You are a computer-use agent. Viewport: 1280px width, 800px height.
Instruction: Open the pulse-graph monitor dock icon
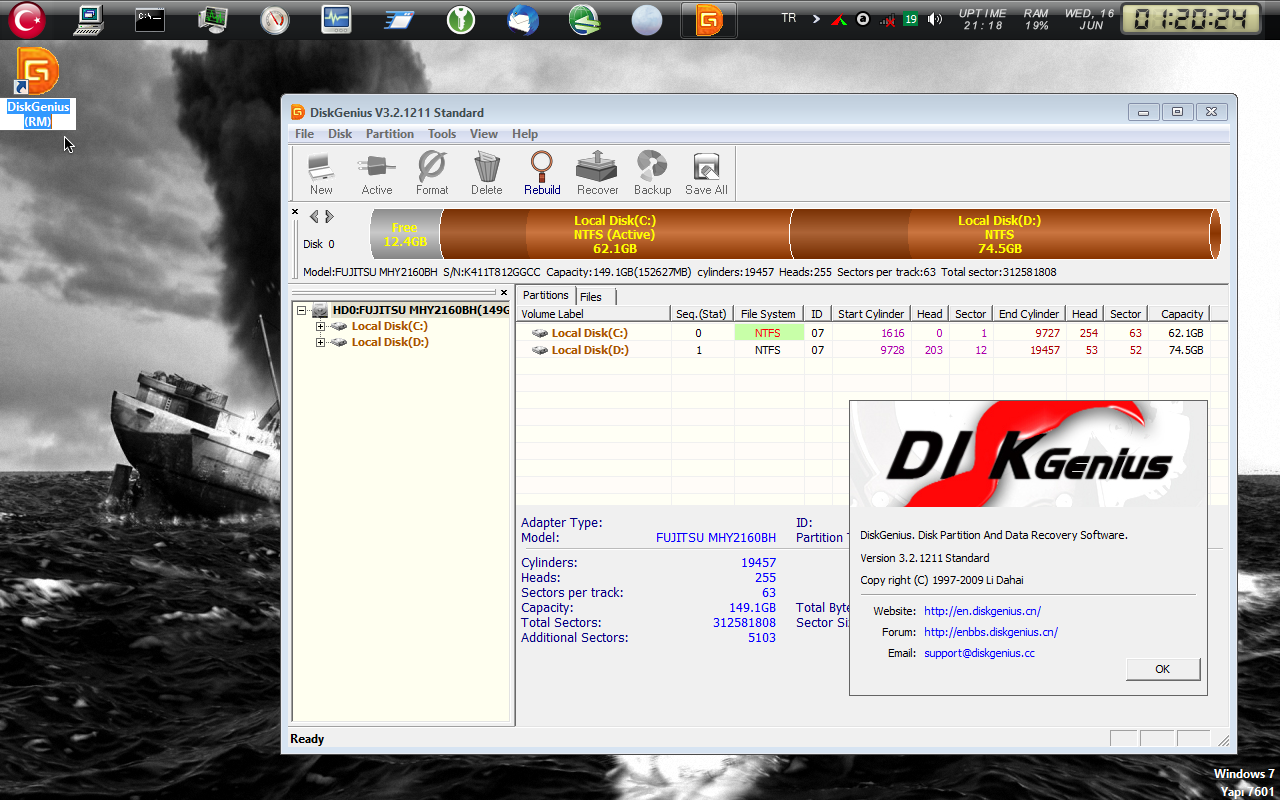point(337,19)
